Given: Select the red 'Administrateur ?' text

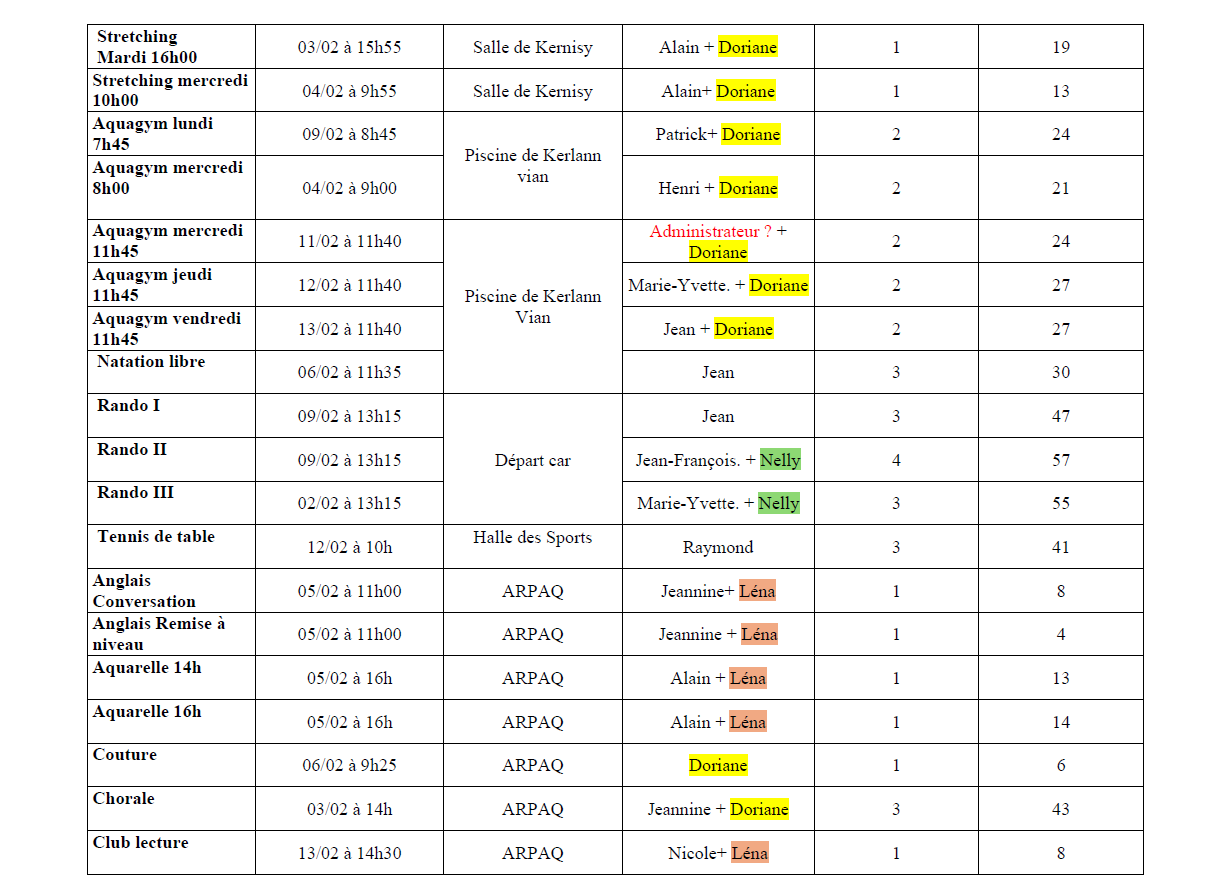Looking at the screenshot, I should 710,231.
